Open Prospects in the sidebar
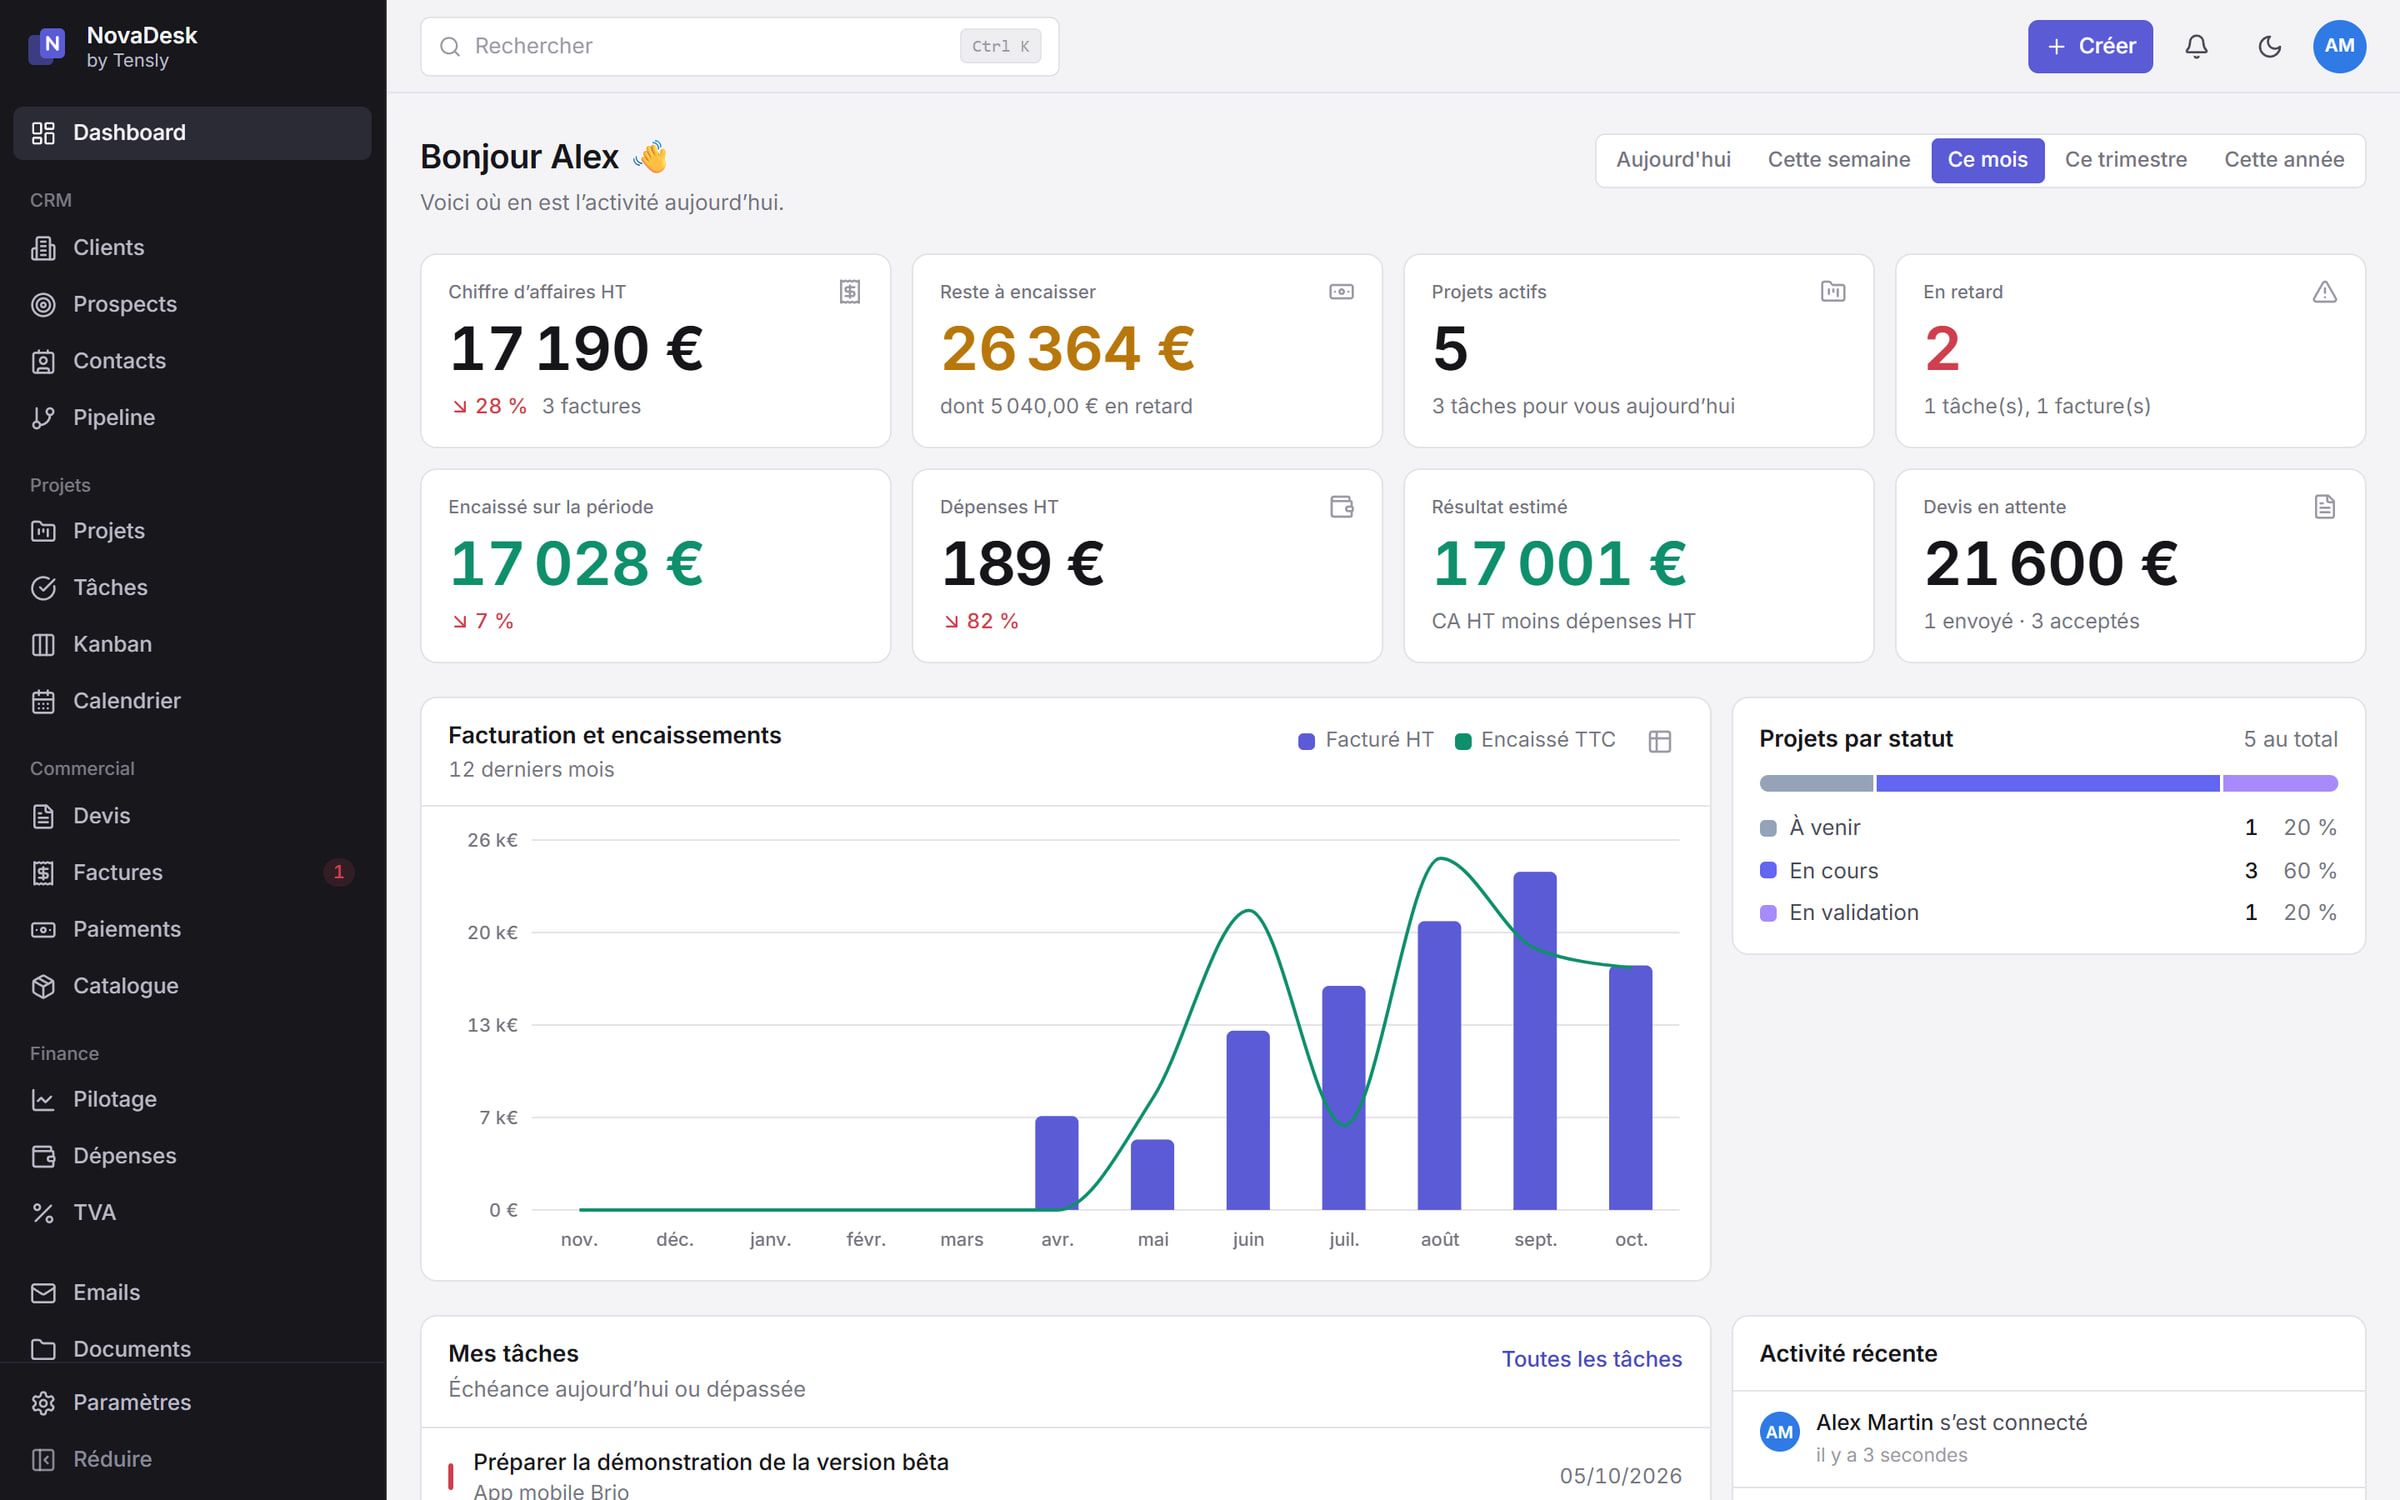Viewport: 2400px width, 1500px height. 192,304
